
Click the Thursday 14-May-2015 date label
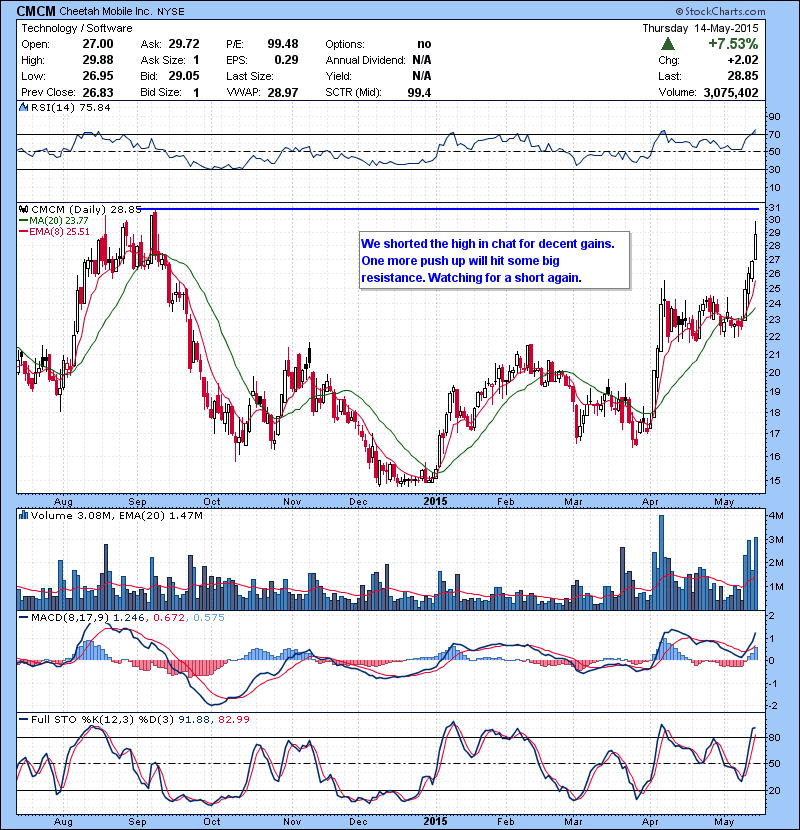(x=700, y=28)
